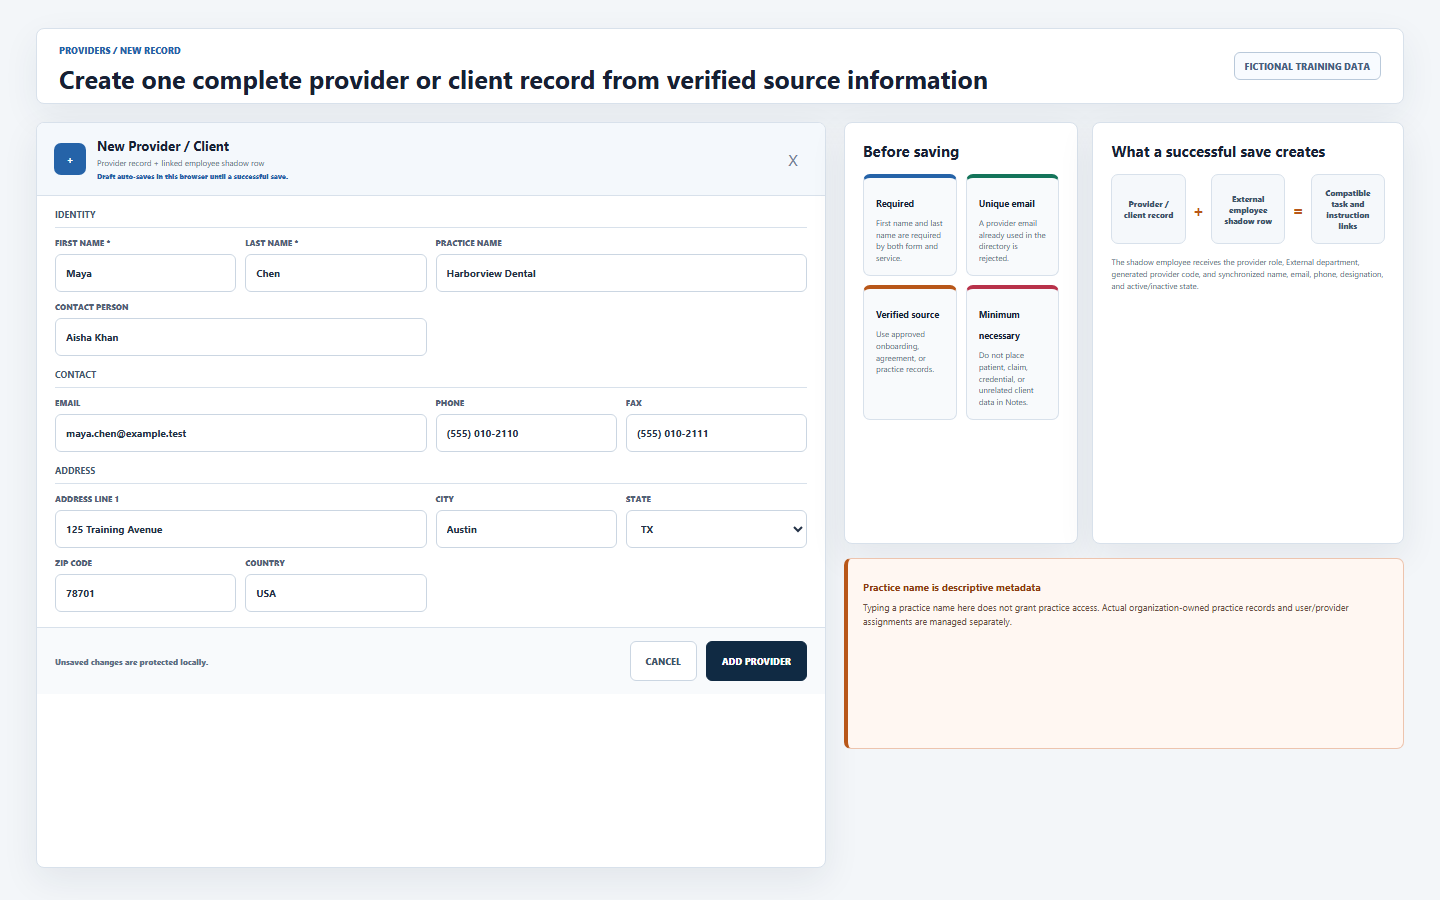Edit the Contact Person field Aisha Khan
Screen dimensions: 1440x900
coord(241,337)
